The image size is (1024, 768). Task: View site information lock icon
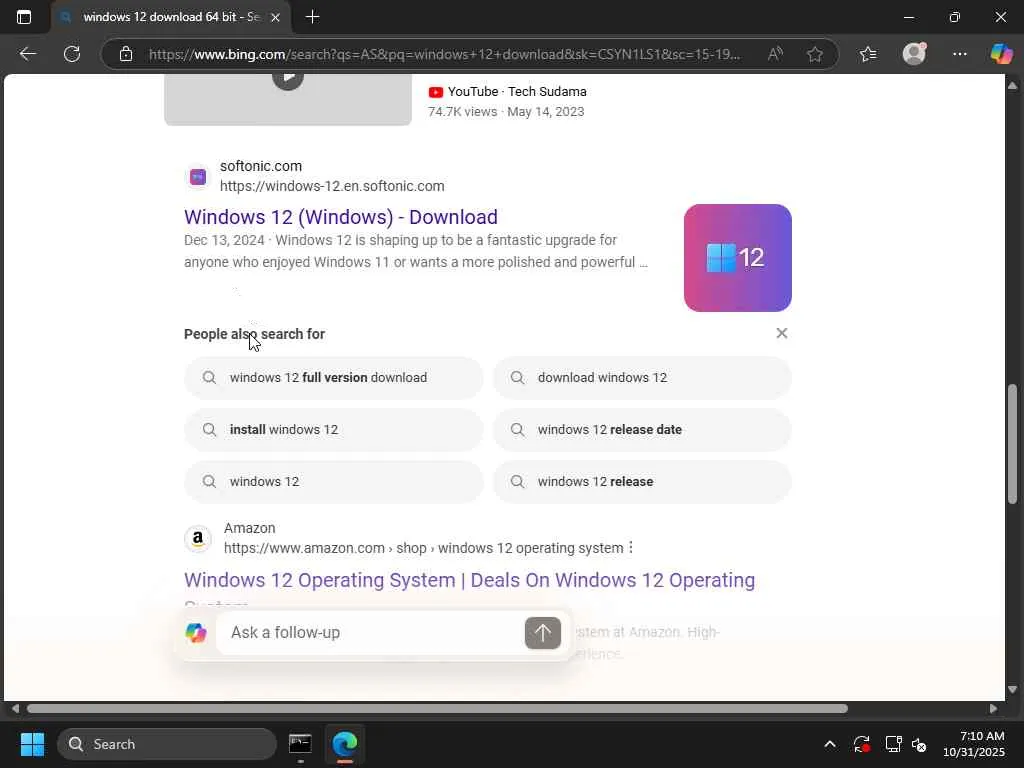click(x=126, y=54)
